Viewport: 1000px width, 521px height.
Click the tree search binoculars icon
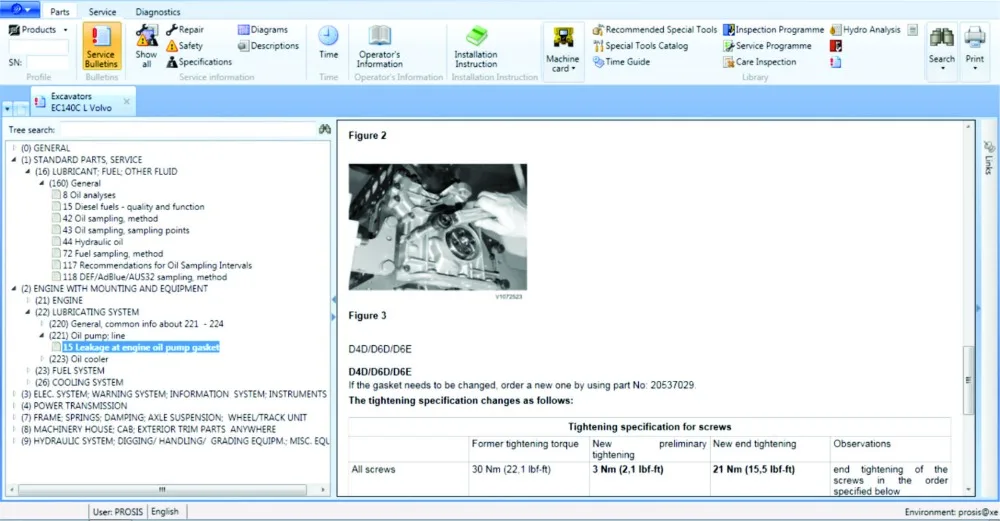[x=325, y=129]
